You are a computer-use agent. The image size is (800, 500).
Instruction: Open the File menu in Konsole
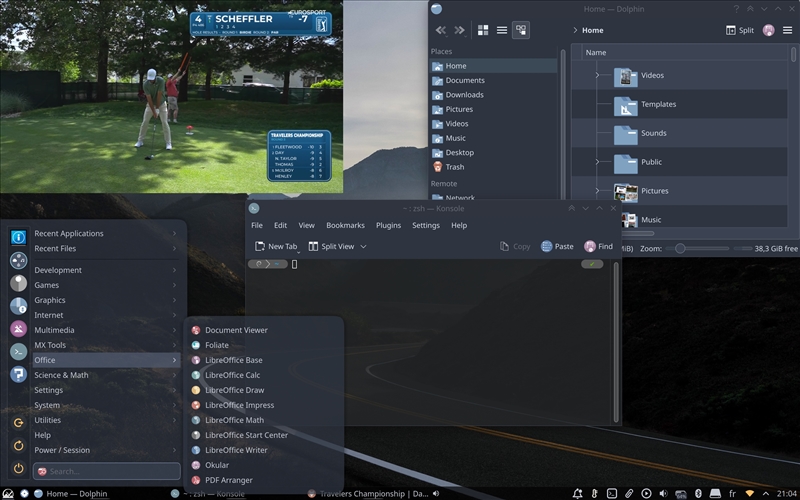coord(257,225)
